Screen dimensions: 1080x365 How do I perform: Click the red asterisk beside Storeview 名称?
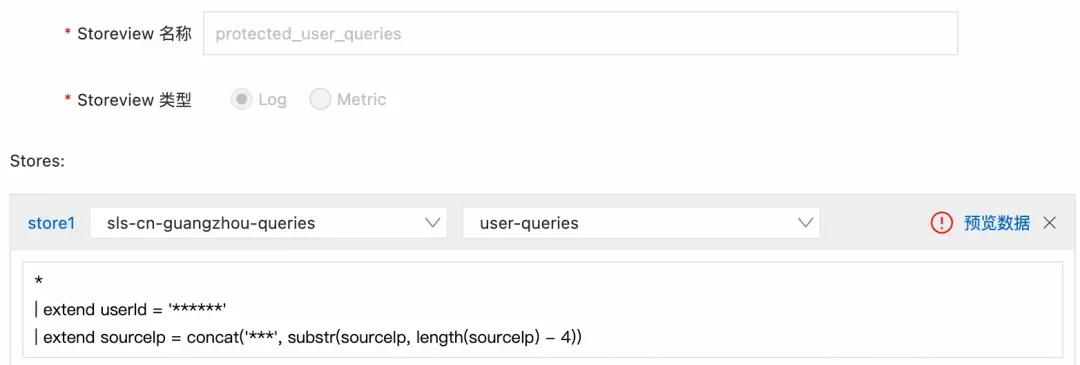coord(68,34)
